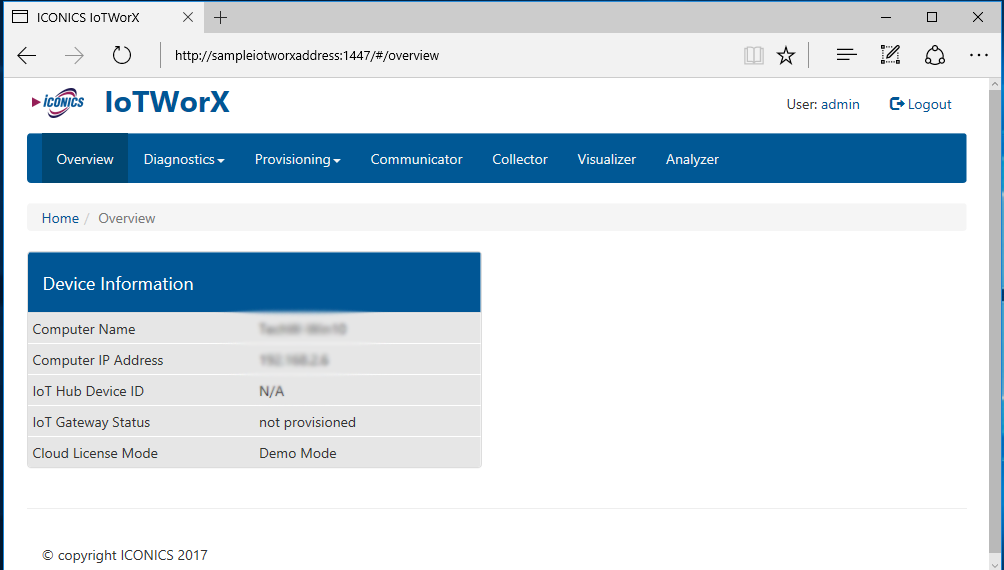Click the Make a Web Note icon
Viewport: 1004px width, 570px height.
[x=890, y=55]
